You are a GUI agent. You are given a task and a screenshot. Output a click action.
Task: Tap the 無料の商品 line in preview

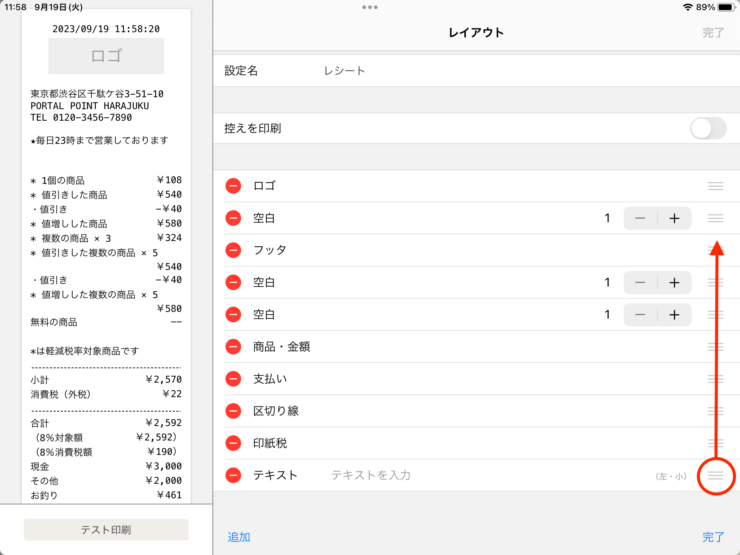click(x=106, y=322)
